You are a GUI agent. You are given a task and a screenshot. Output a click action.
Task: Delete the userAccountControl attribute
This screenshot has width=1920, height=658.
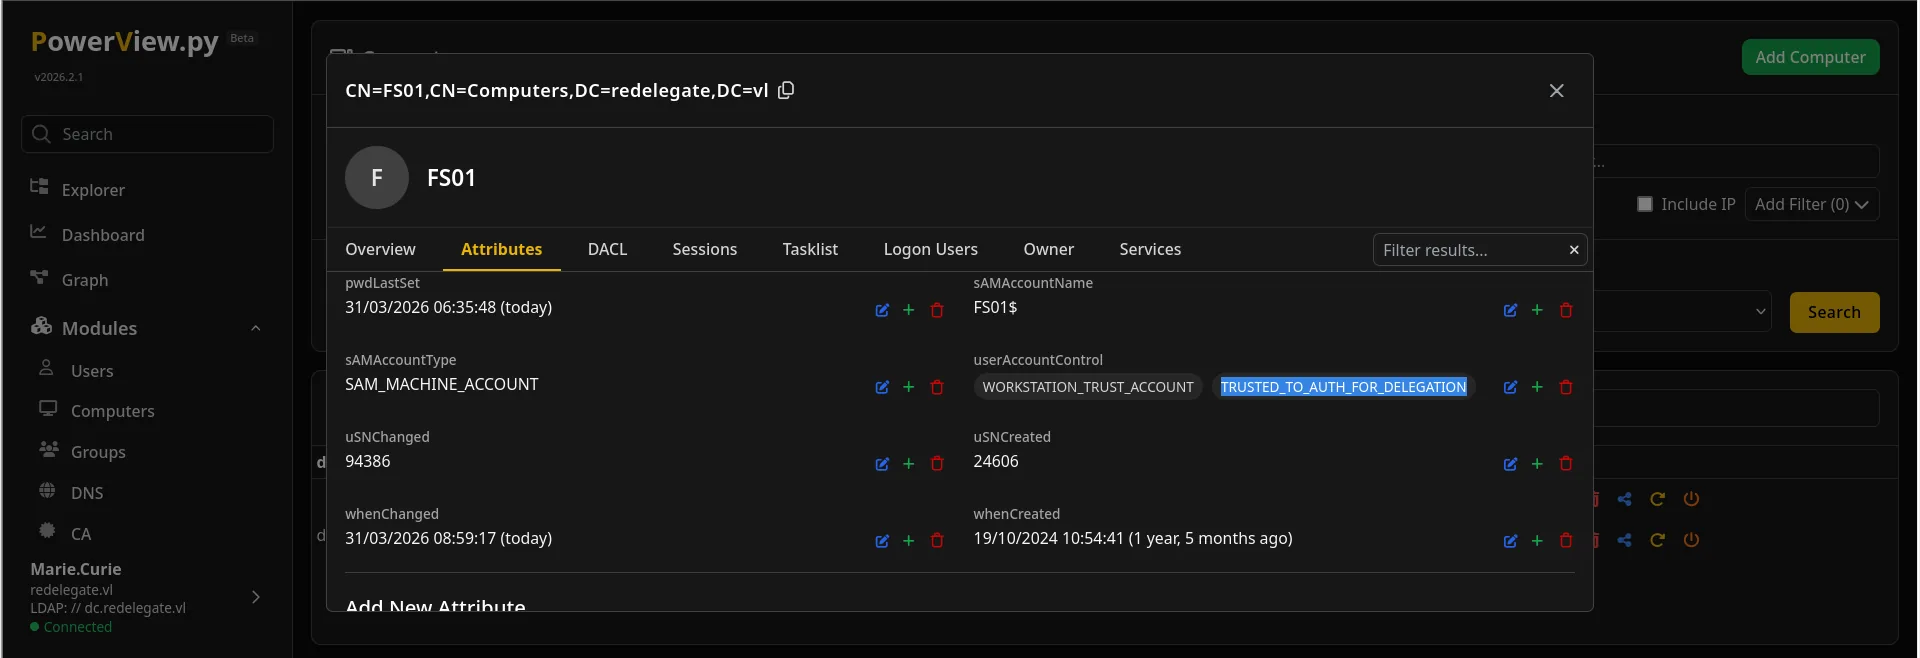(1566, 387)
